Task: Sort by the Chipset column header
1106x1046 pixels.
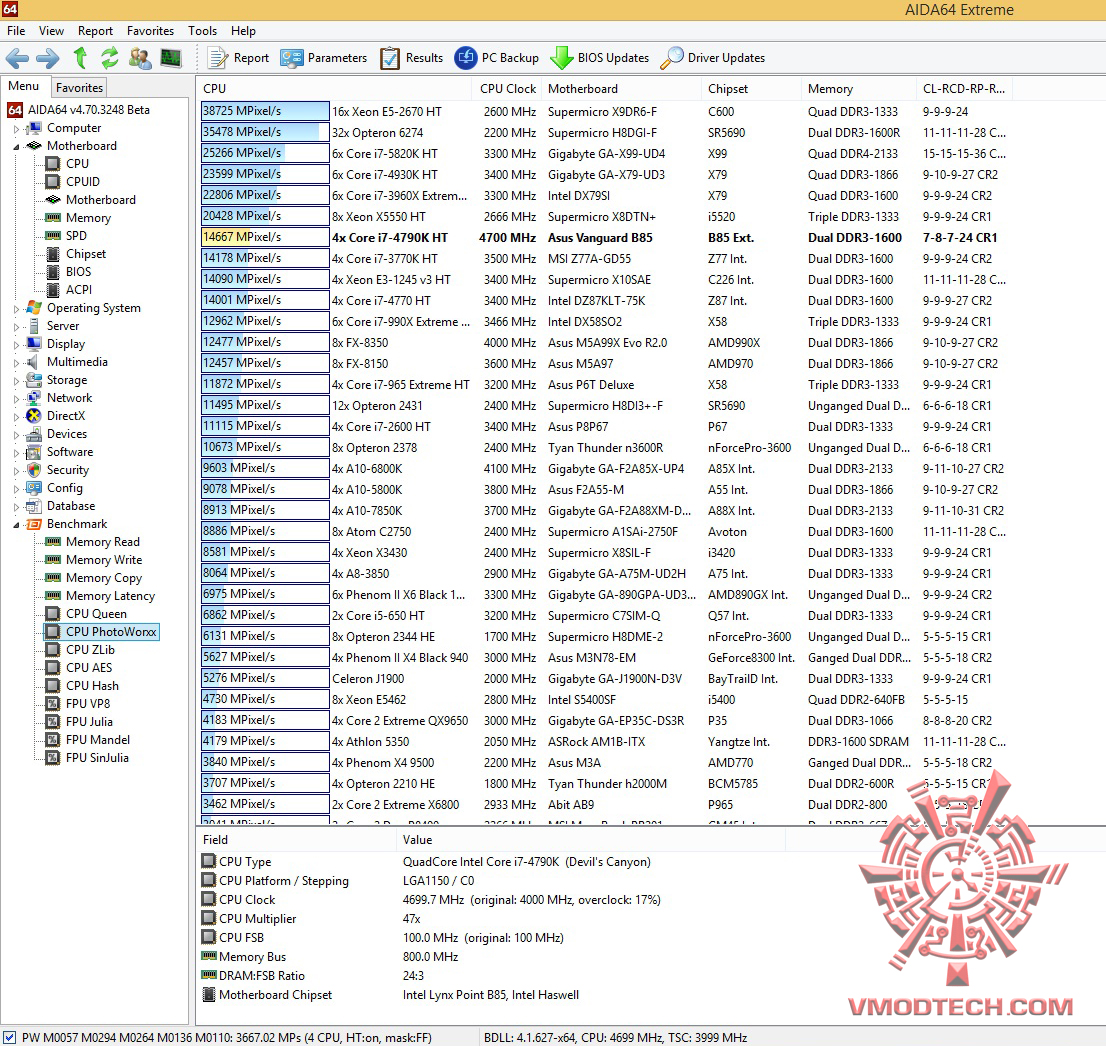Action: tap(752, 89)
